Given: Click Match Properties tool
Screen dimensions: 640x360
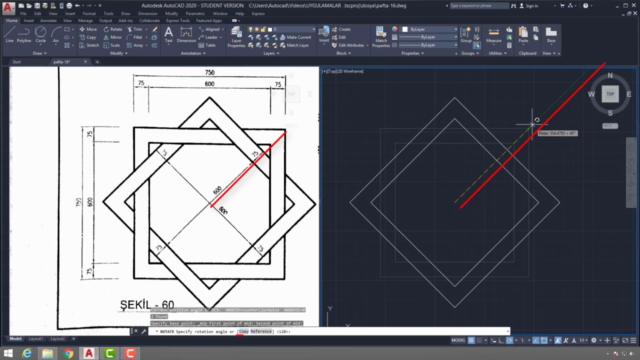Looking at the screenshot, I should [381, 37].
